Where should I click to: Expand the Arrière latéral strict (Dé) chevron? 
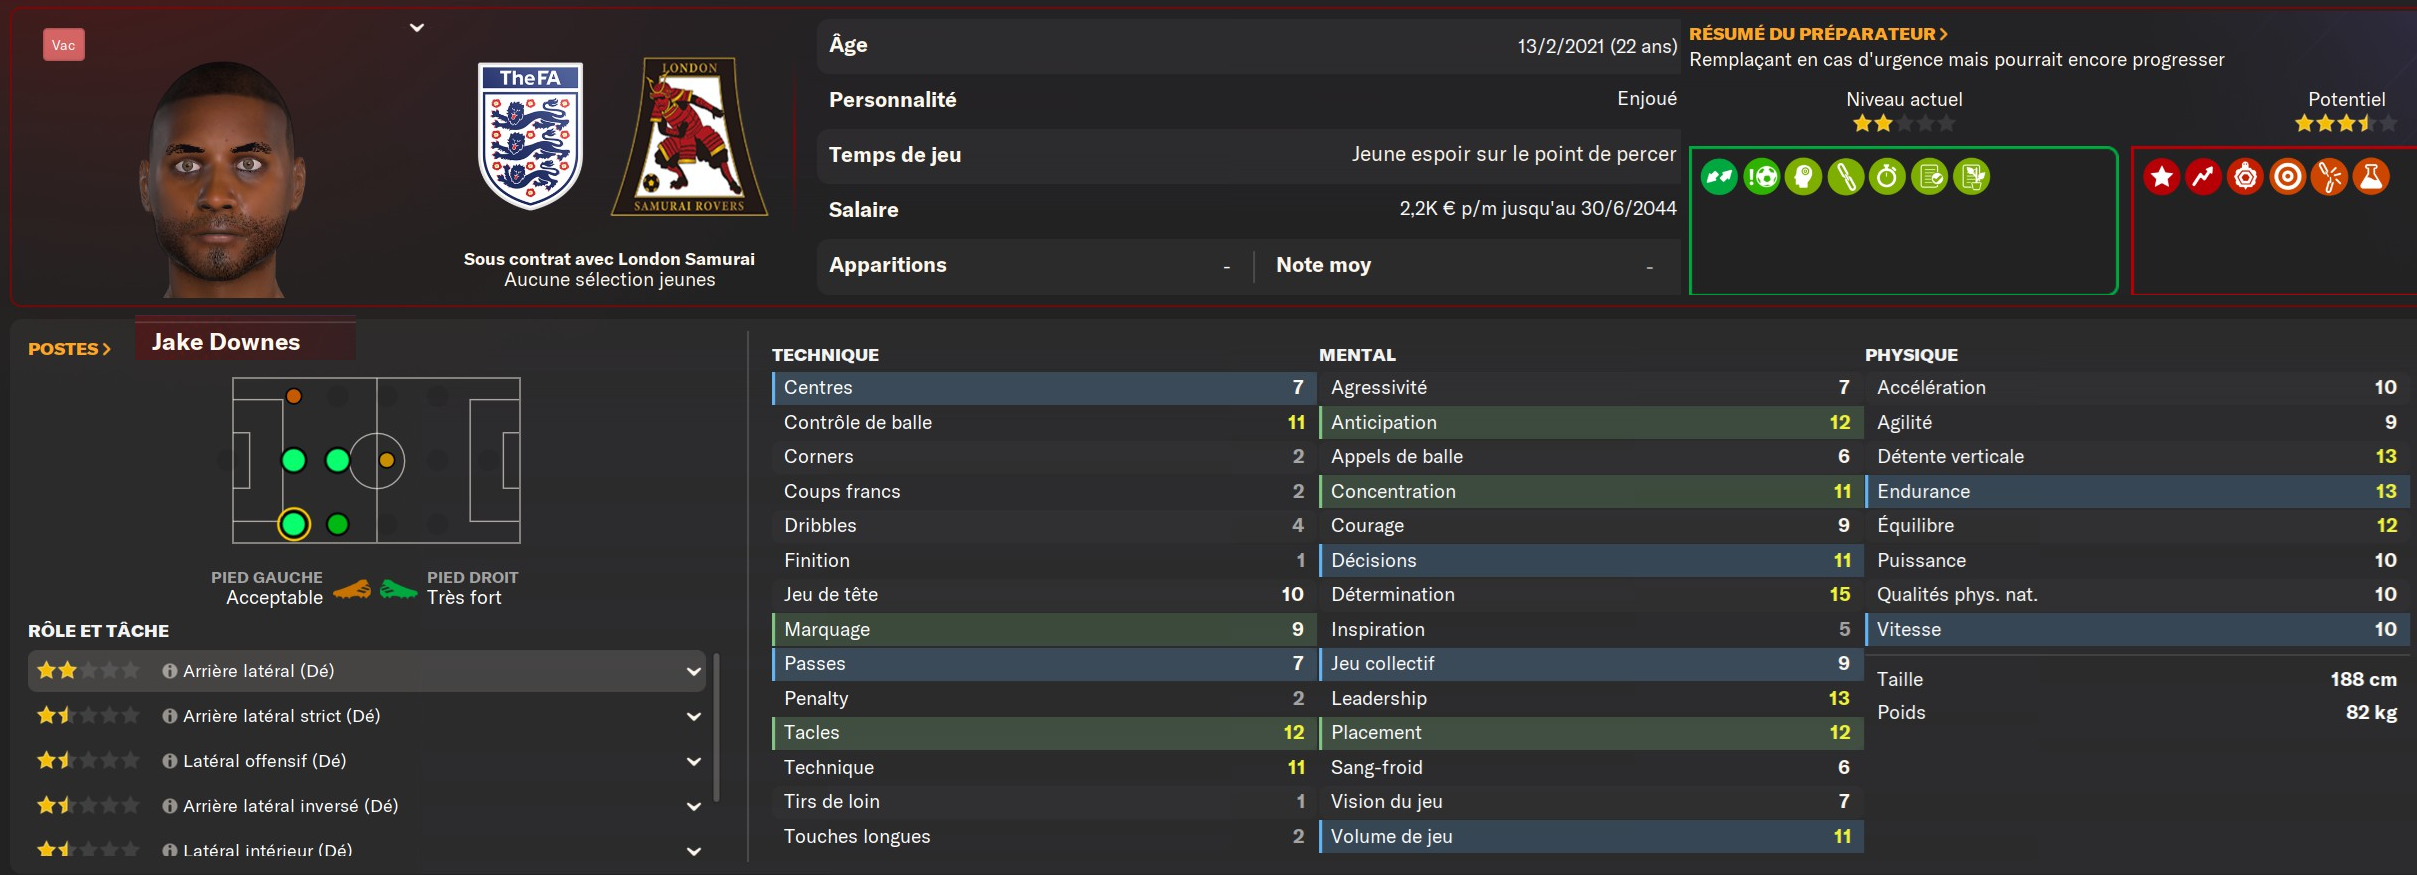[x=693, y=716]
